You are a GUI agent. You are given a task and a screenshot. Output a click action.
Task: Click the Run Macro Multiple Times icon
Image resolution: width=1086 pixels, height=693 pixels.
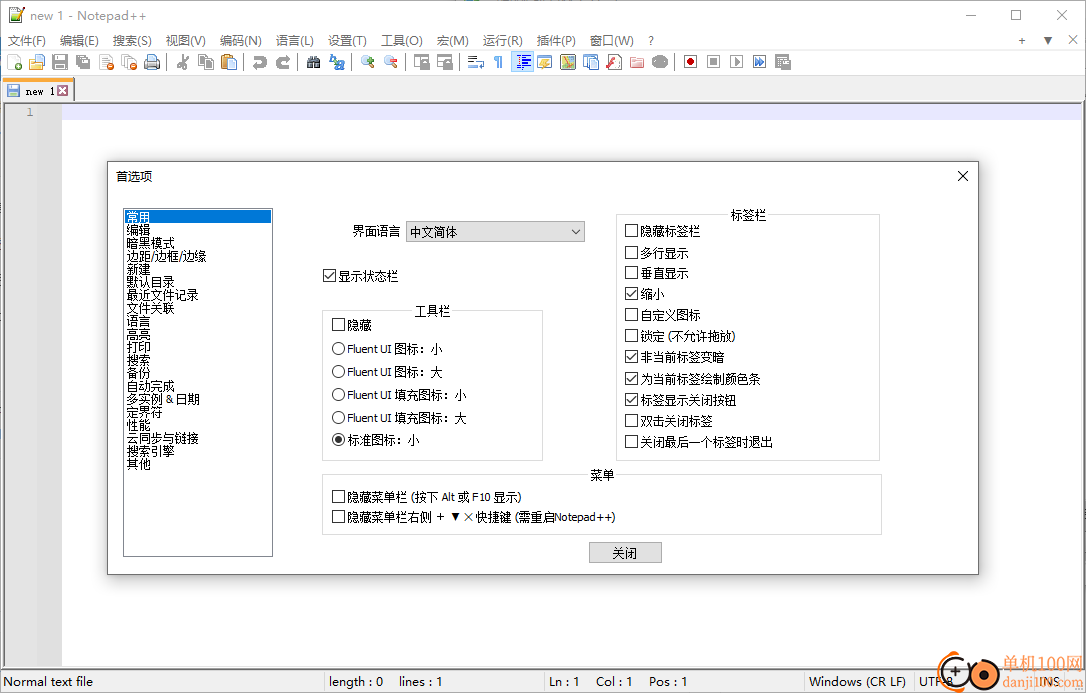click(x=760, y=62)
